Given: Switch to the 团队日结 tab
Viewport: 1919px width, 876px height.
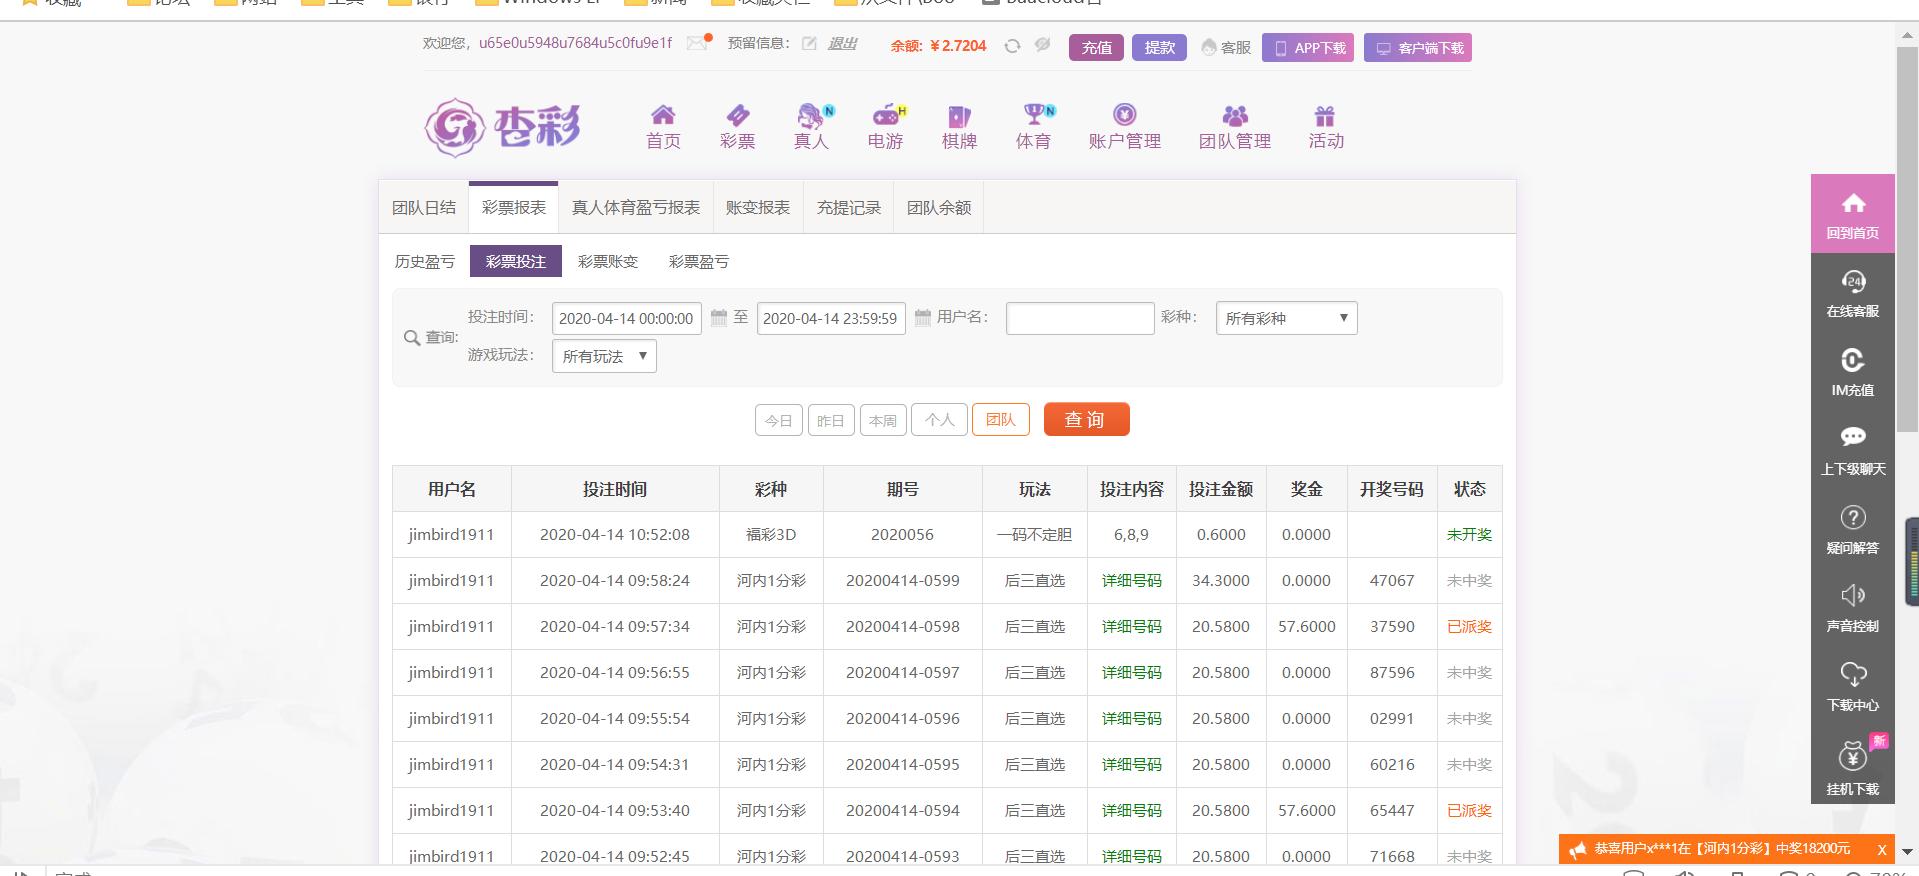Looking at the screenshot, I should (x=424, y=208).
